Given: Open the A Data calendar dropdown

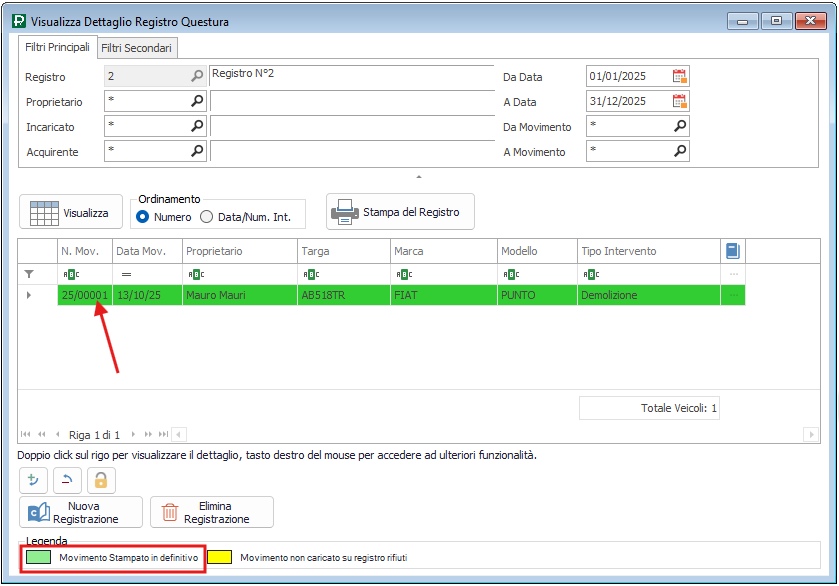Looking at the screenshot, I should (680, 101).
